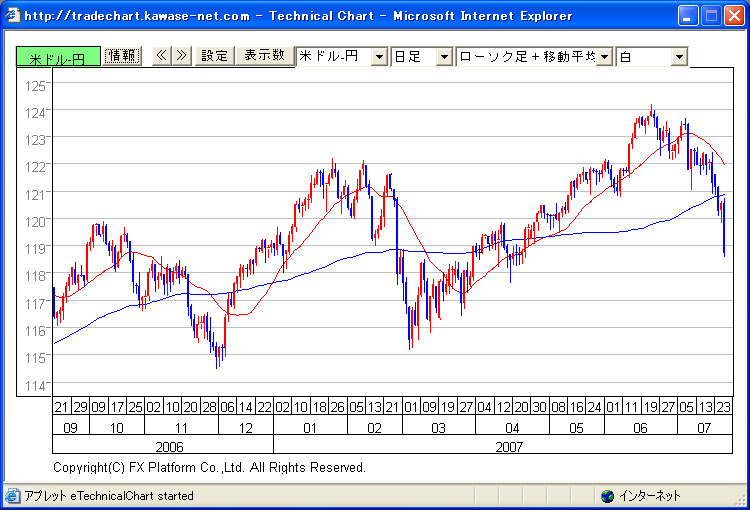Screen dimensions: 750x510
Task: Click the 情報 button
Action: [123, 56]
